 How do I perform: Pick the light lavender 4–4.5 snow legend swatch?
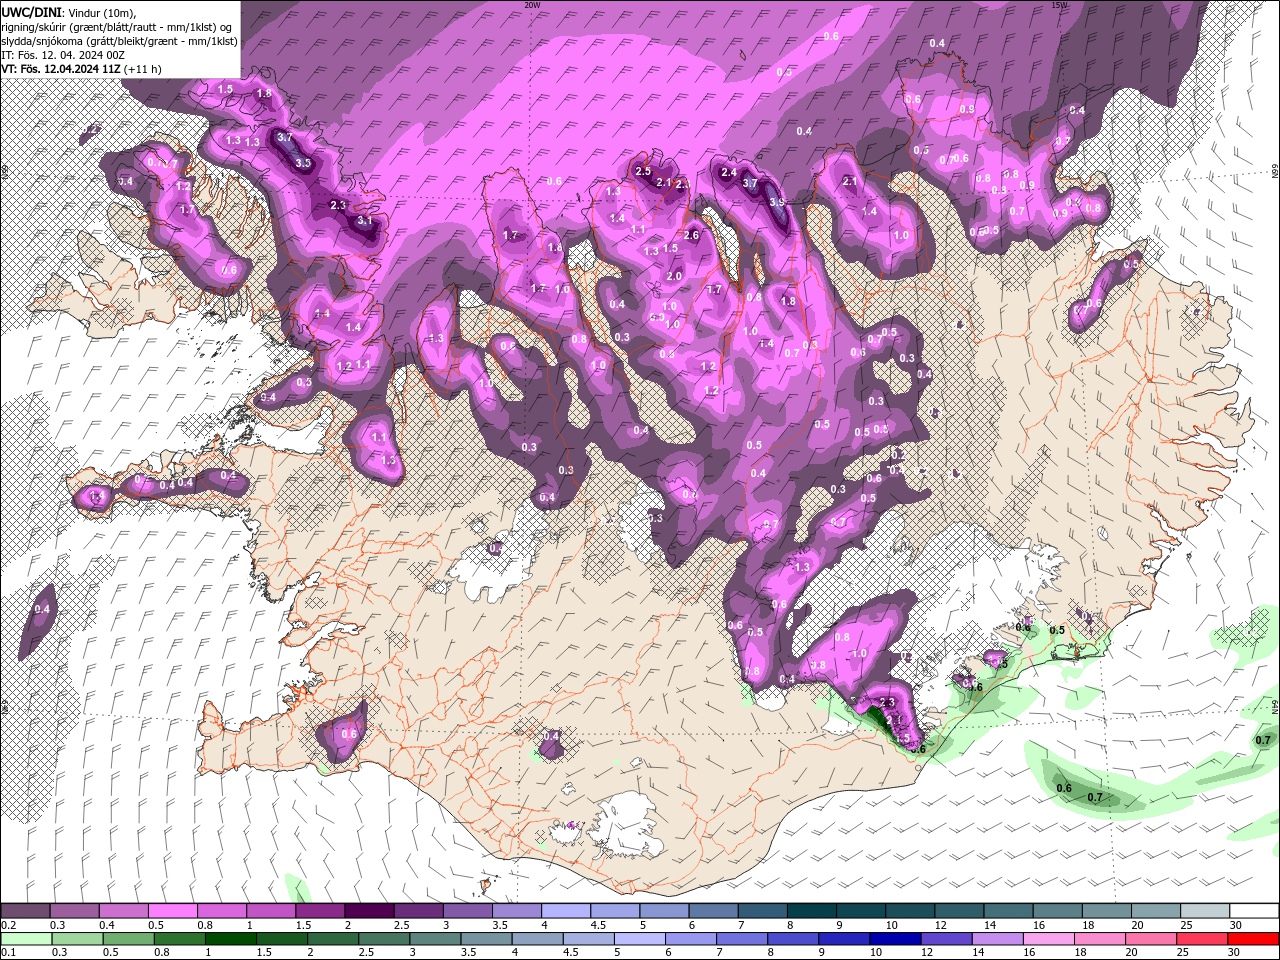point(566,911)
